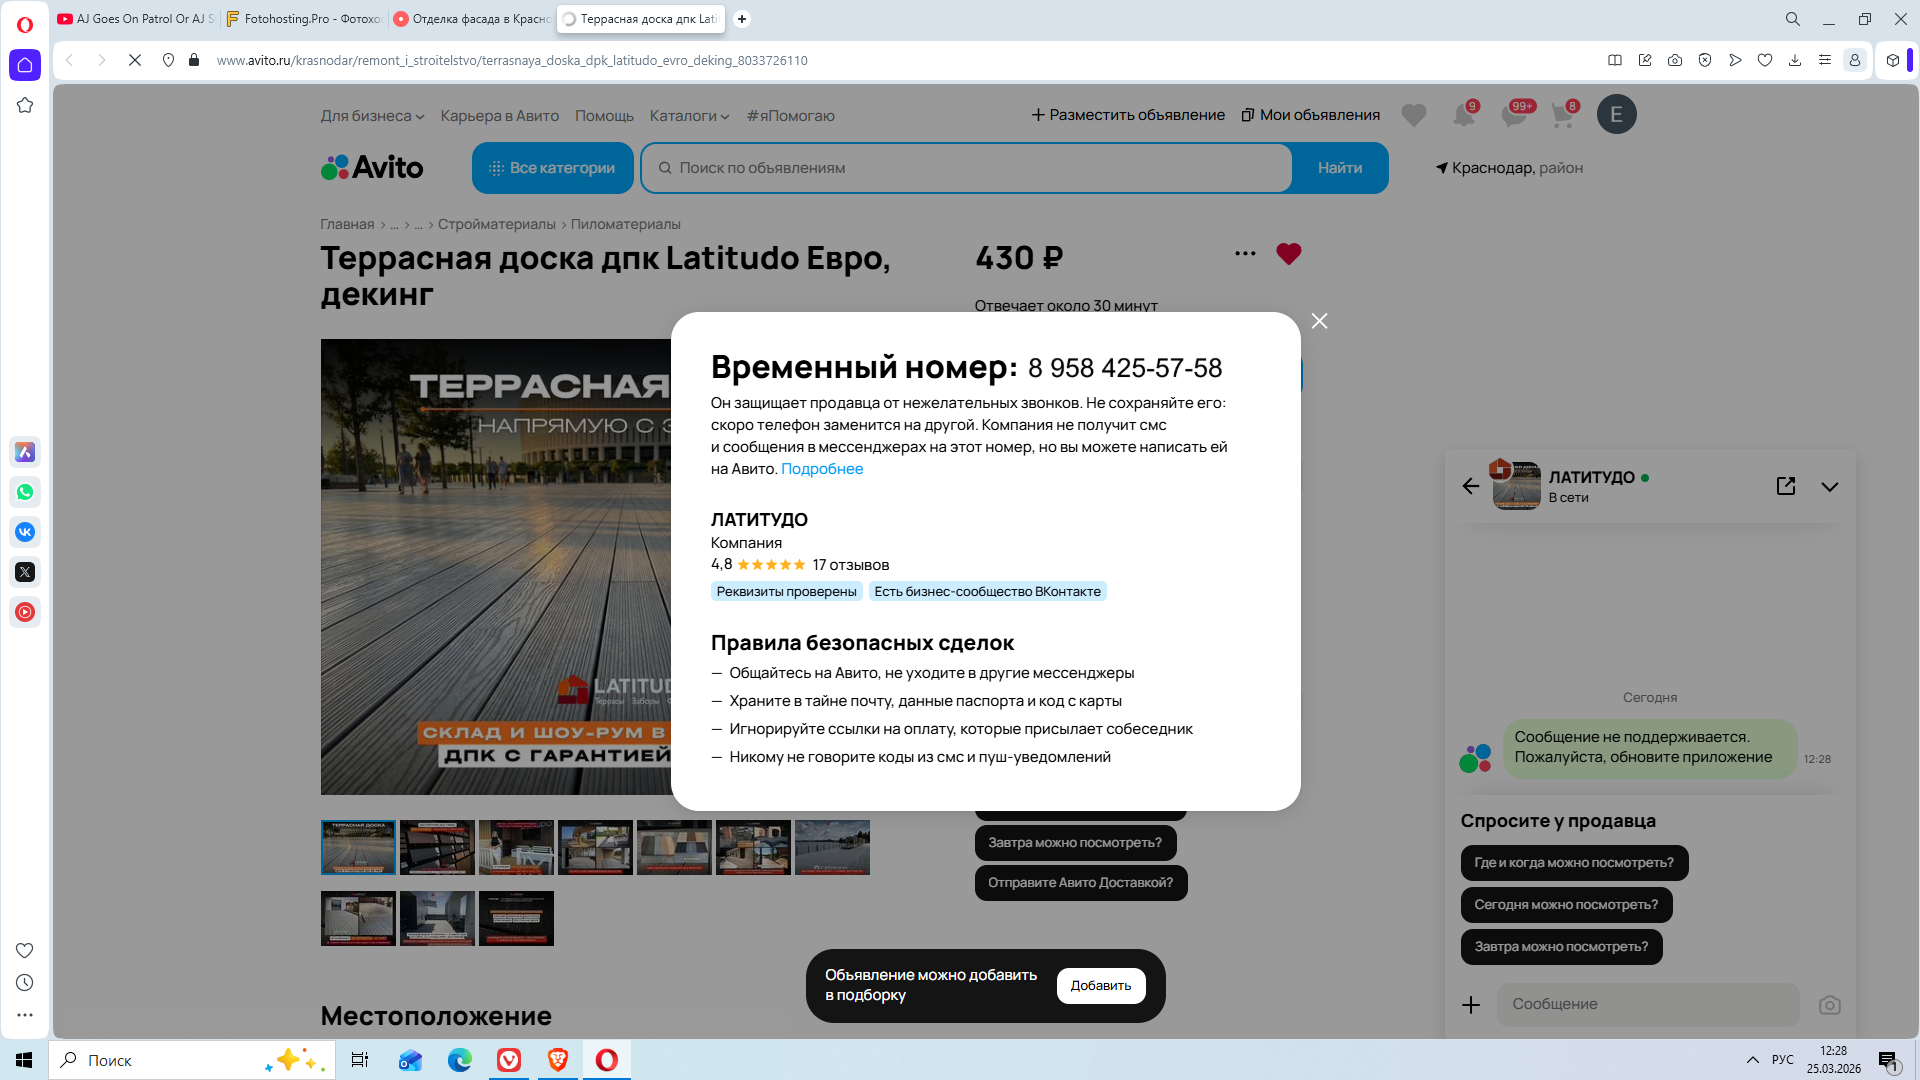Collapse the chat panel with chevron
This screenshot has width=1920, height=1080.
(x=1829, y=487)
